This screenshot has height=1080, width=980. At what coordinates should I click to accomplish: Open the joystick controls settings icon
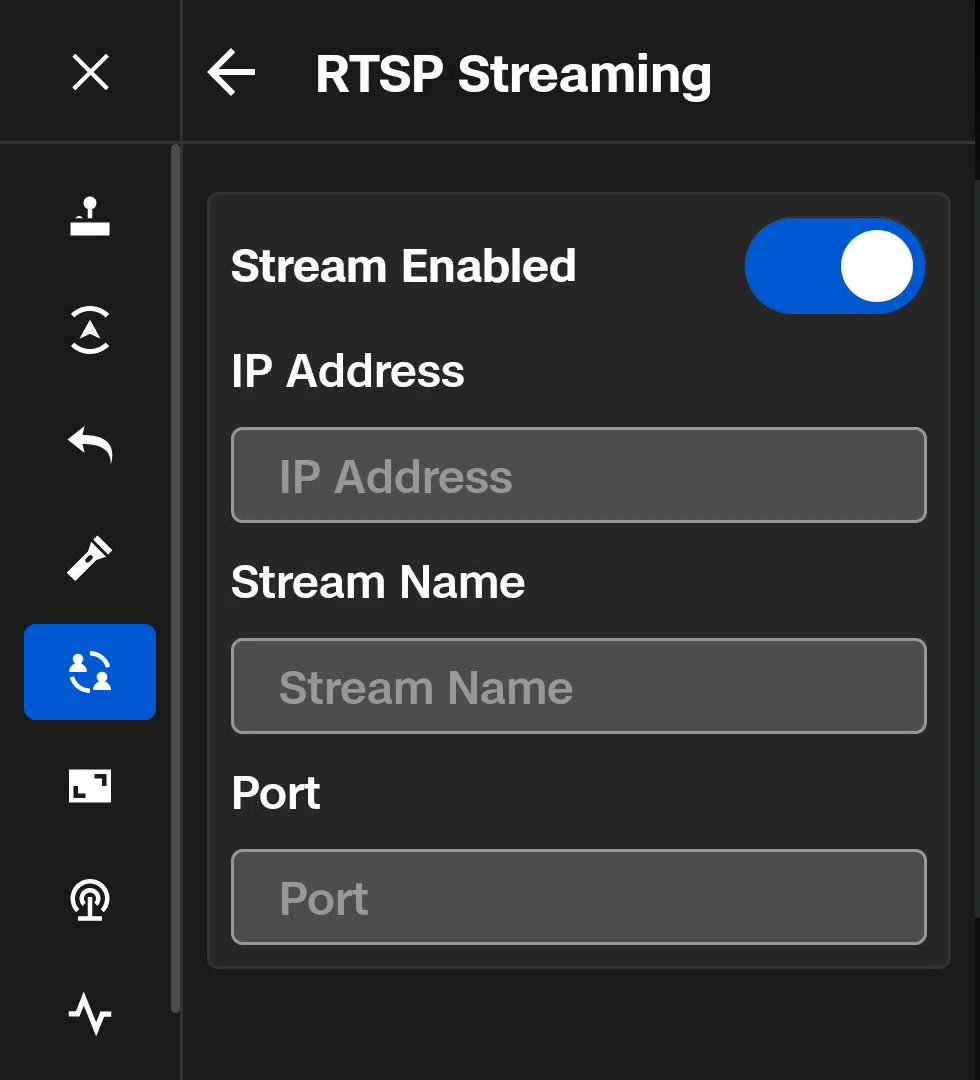pyautogui.click(x=90, y=216)
